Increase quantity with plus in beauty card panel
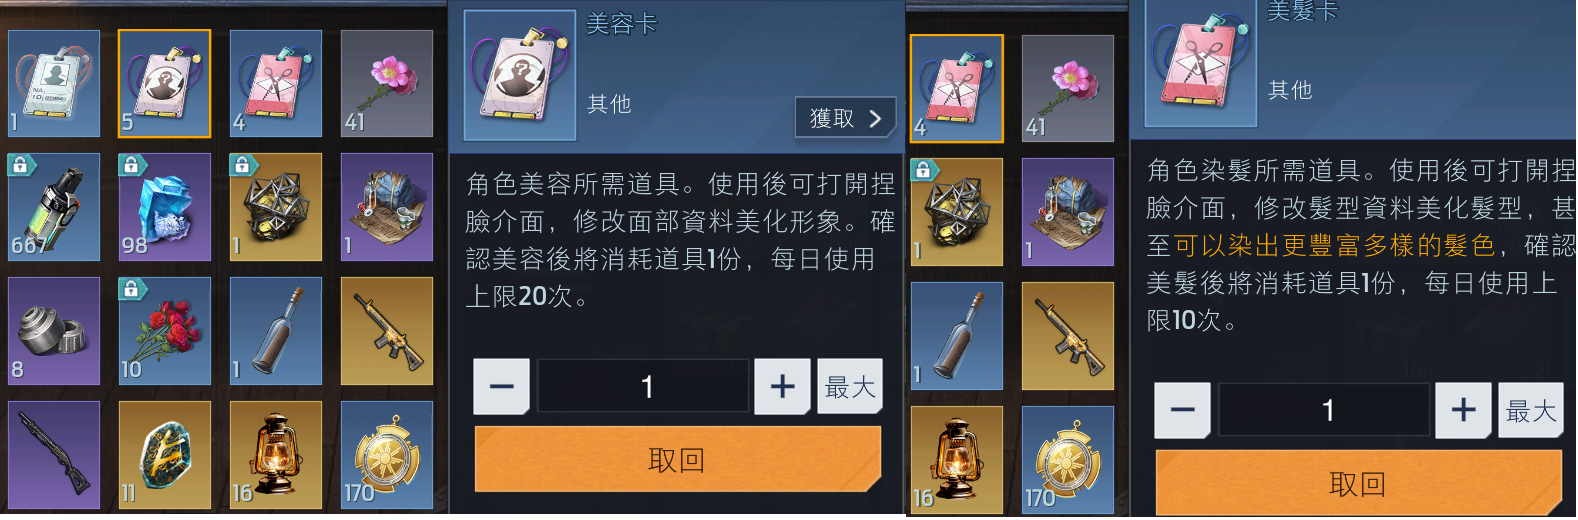 782,386
